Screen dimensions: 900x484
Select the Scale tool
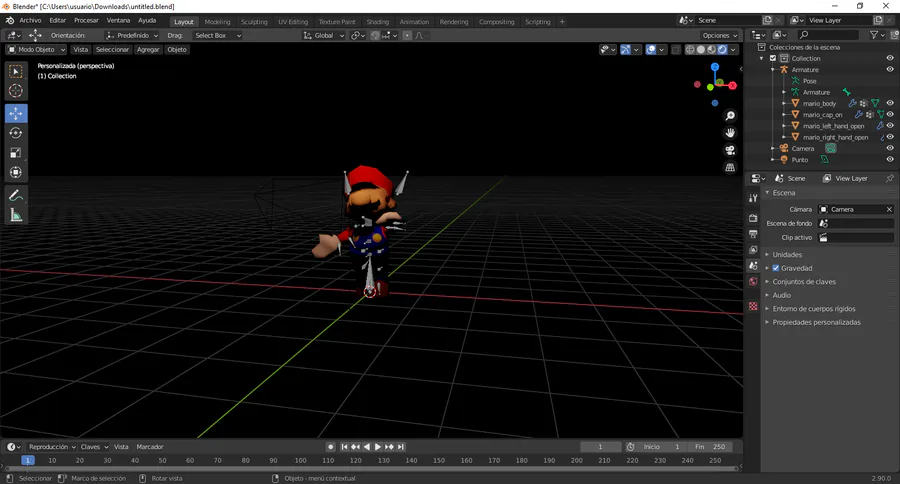coord(16,153)
